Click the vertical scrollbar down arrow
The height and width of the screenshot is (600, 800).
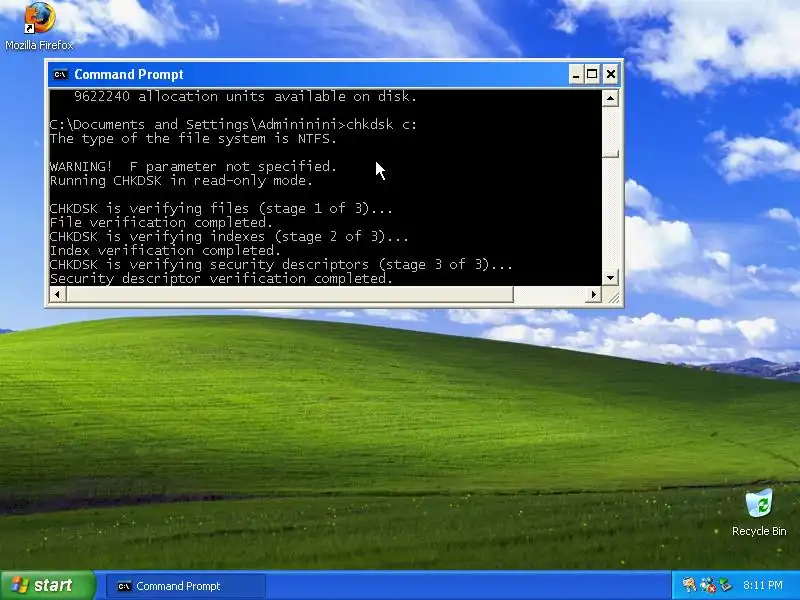pyautogui.click(x=610, y=278)
